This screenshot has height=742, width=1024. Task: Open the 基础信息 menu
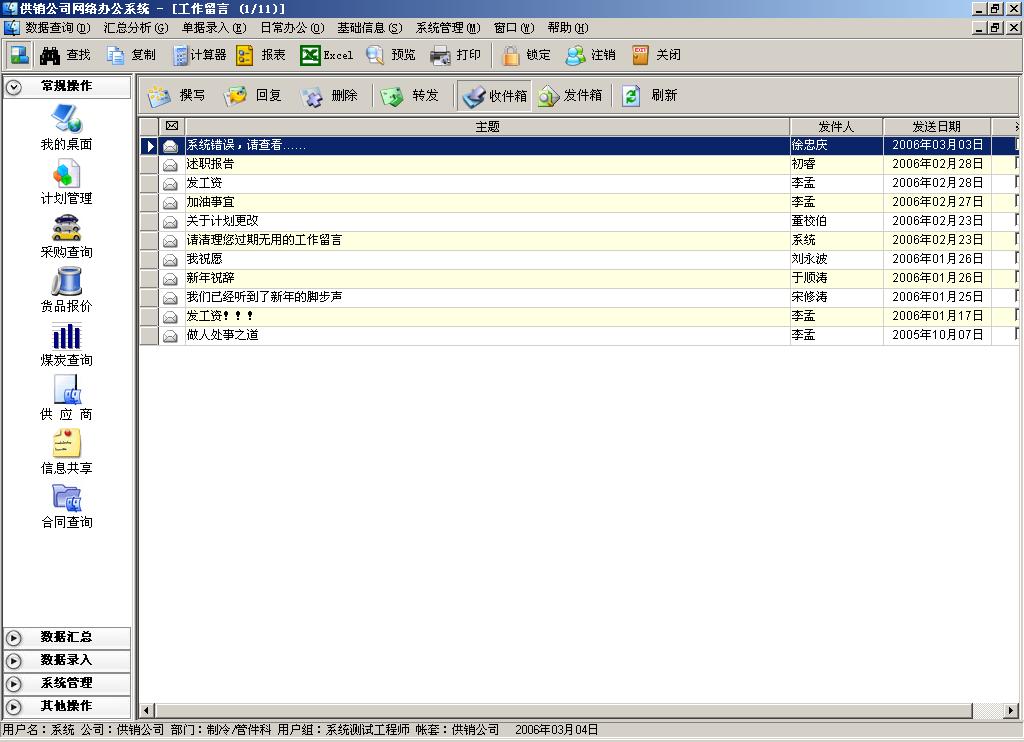370,28
